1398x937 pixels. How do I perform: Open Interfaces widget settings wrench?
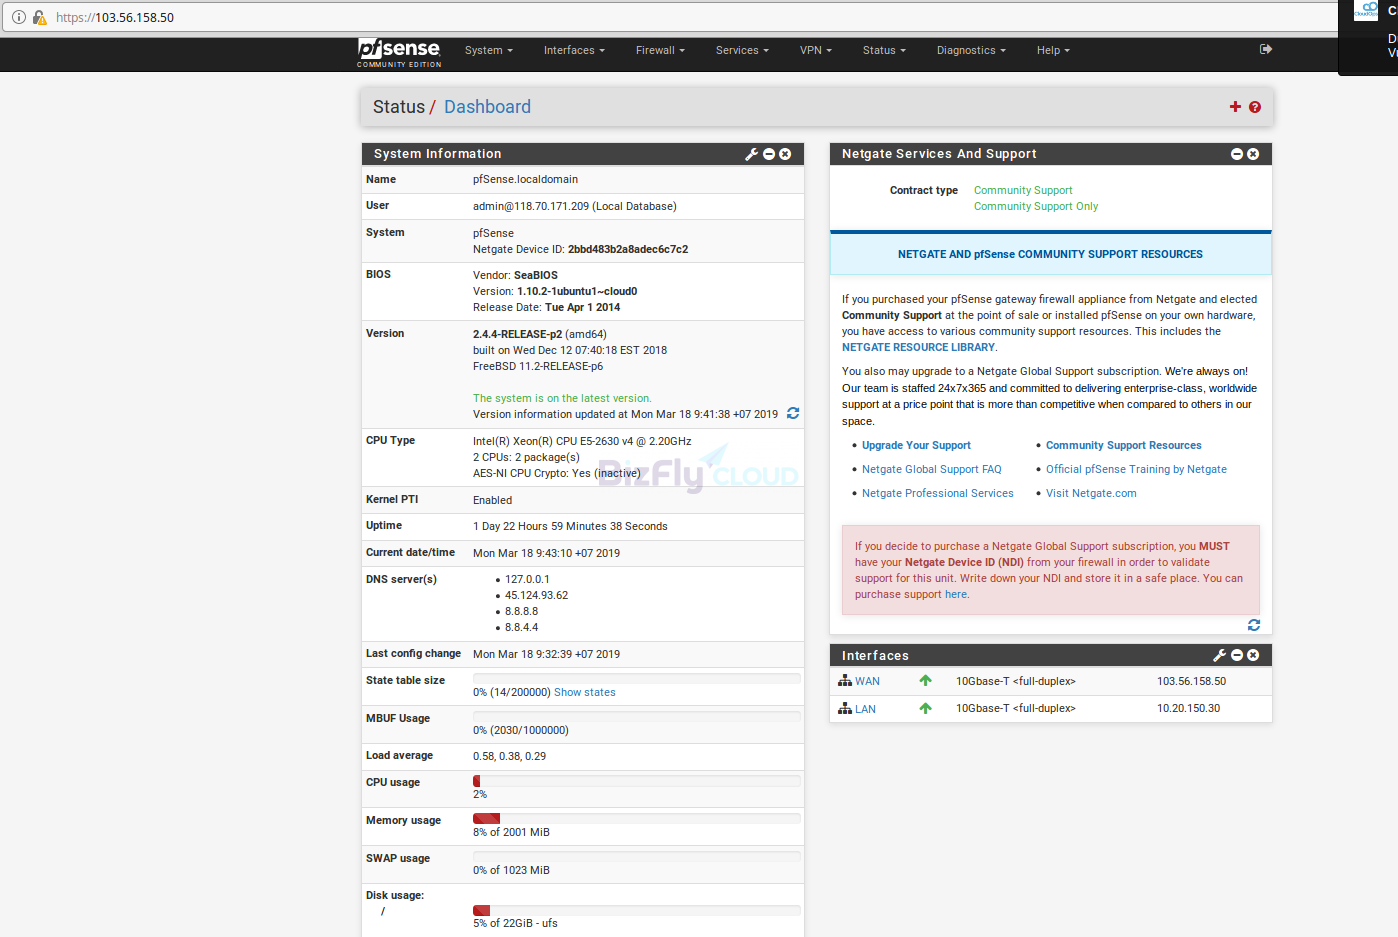pos(1220,655)
